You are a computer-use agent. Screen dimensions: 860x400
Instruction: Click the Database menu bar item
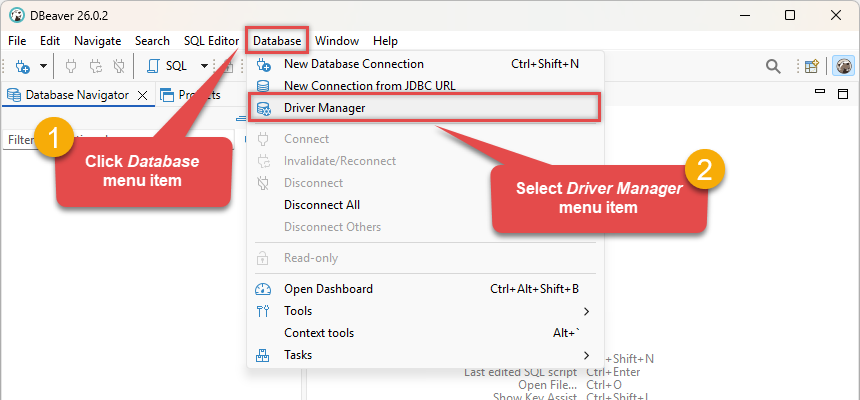click(x=277, y=41)
